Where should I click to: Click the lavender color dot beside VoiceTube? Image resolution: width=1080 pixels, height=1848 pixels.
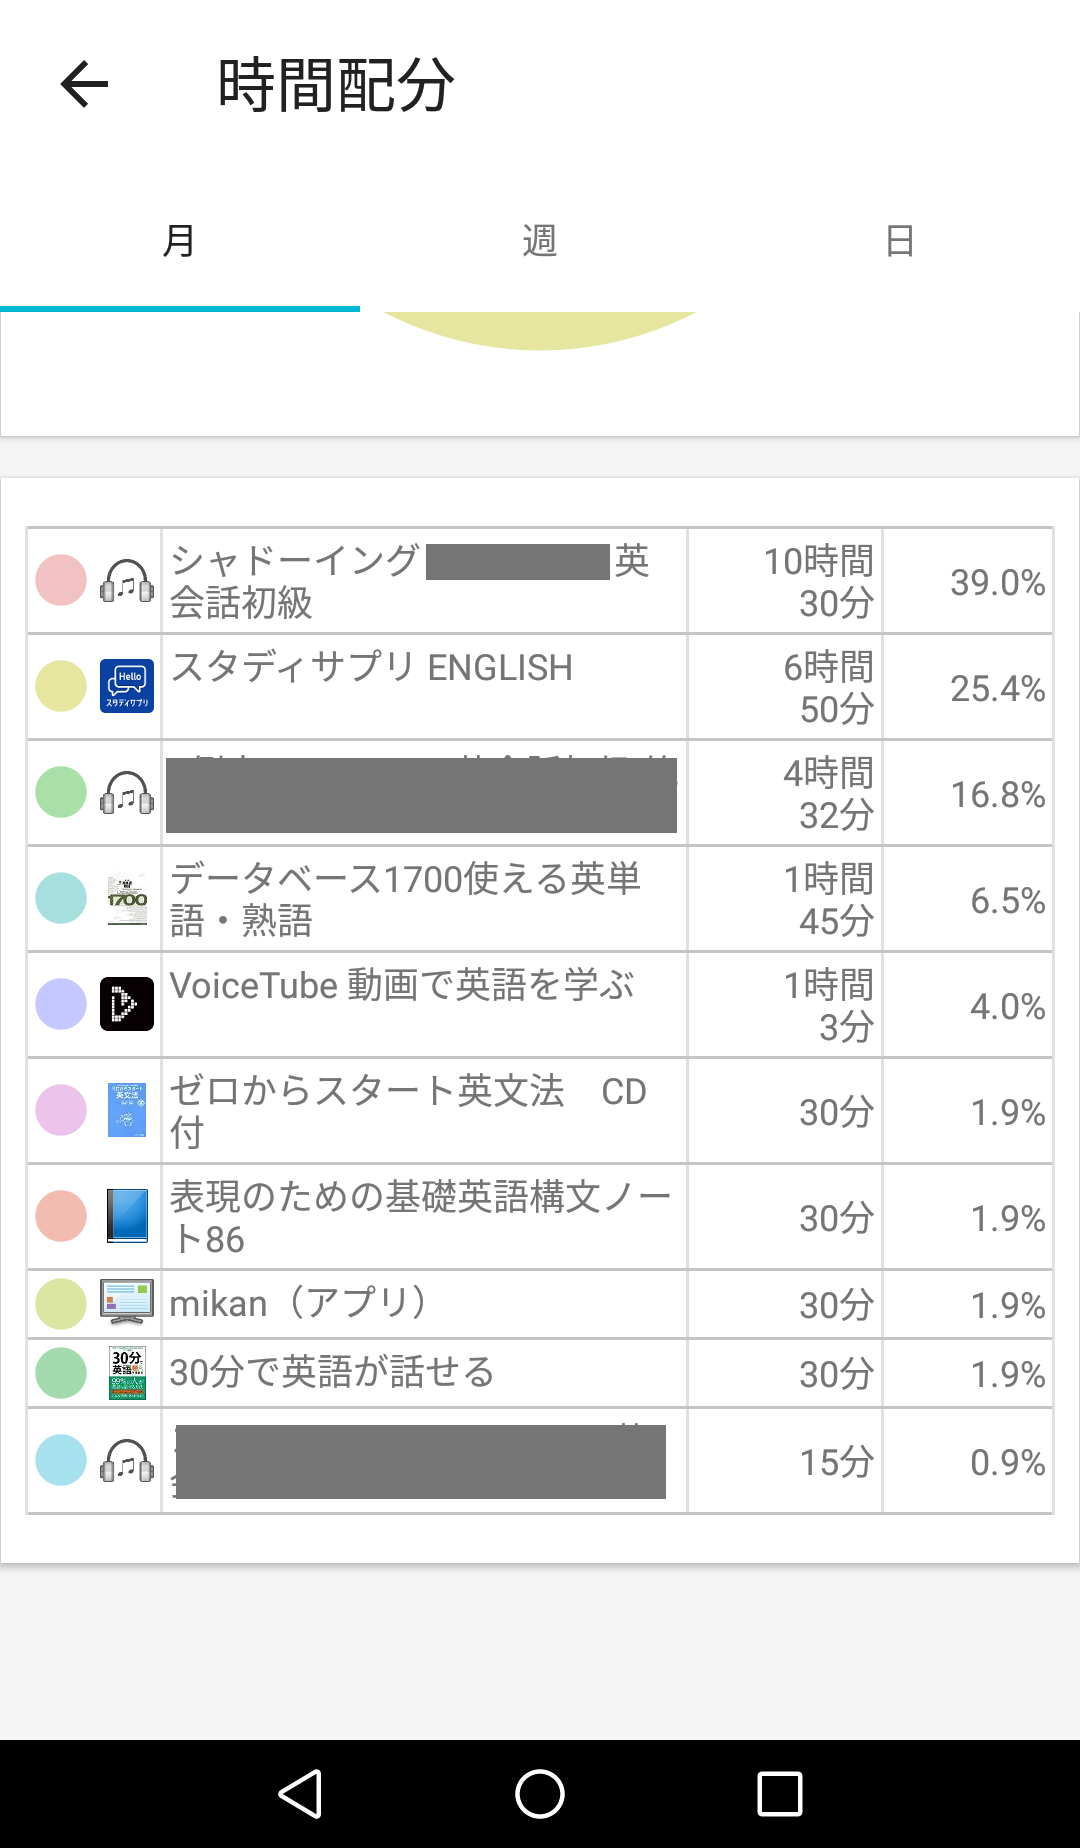(x=61, y=1004)
